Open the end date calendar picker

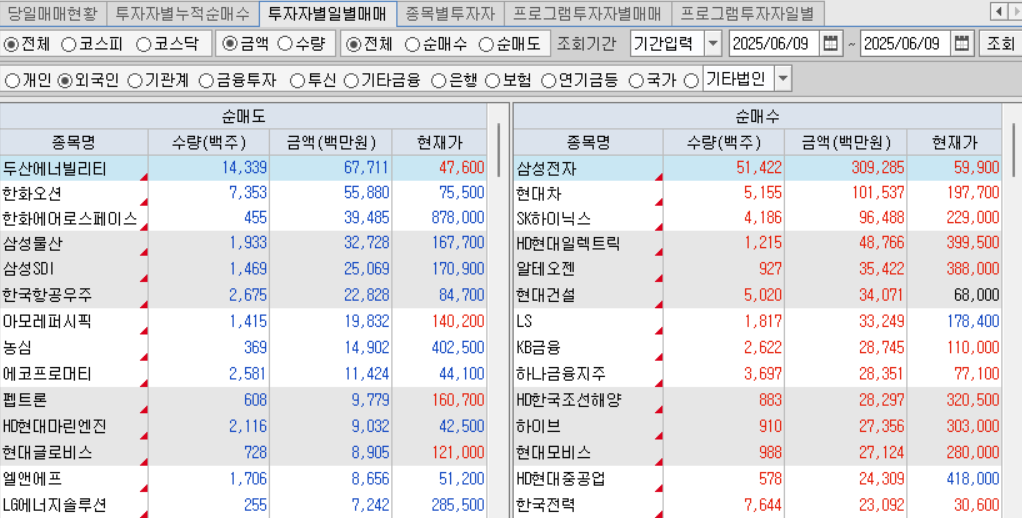click(962, 44)
